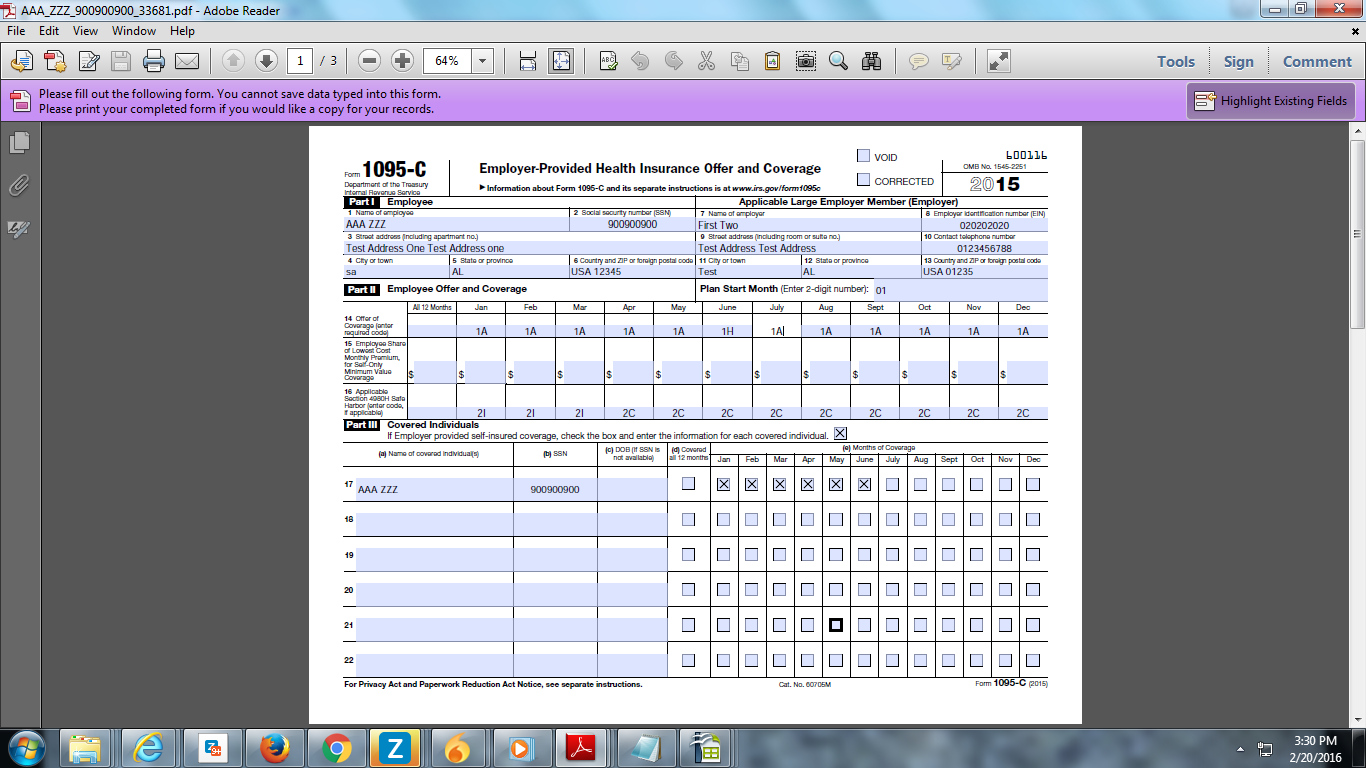Uncheck row 17 June coverage checkbox
The image size is (1366, 768).
click(864, 484)
